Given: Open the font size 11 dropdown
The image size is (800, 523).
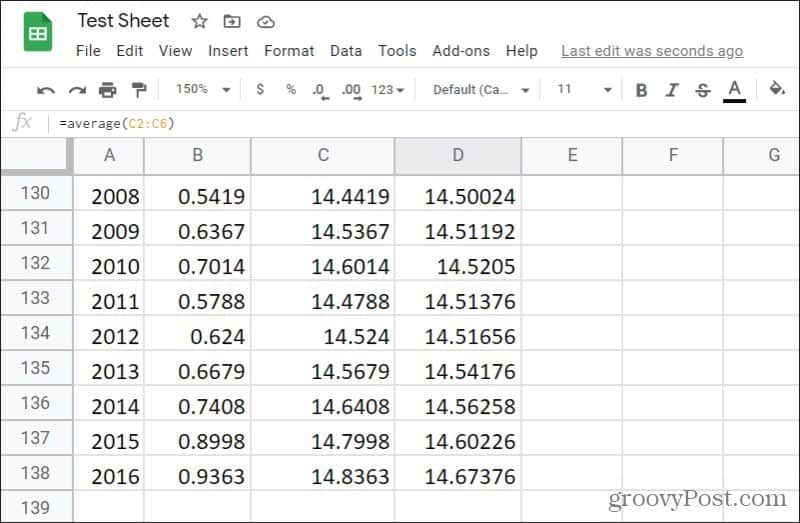Looking at the screenshot, I should (585, 89).
